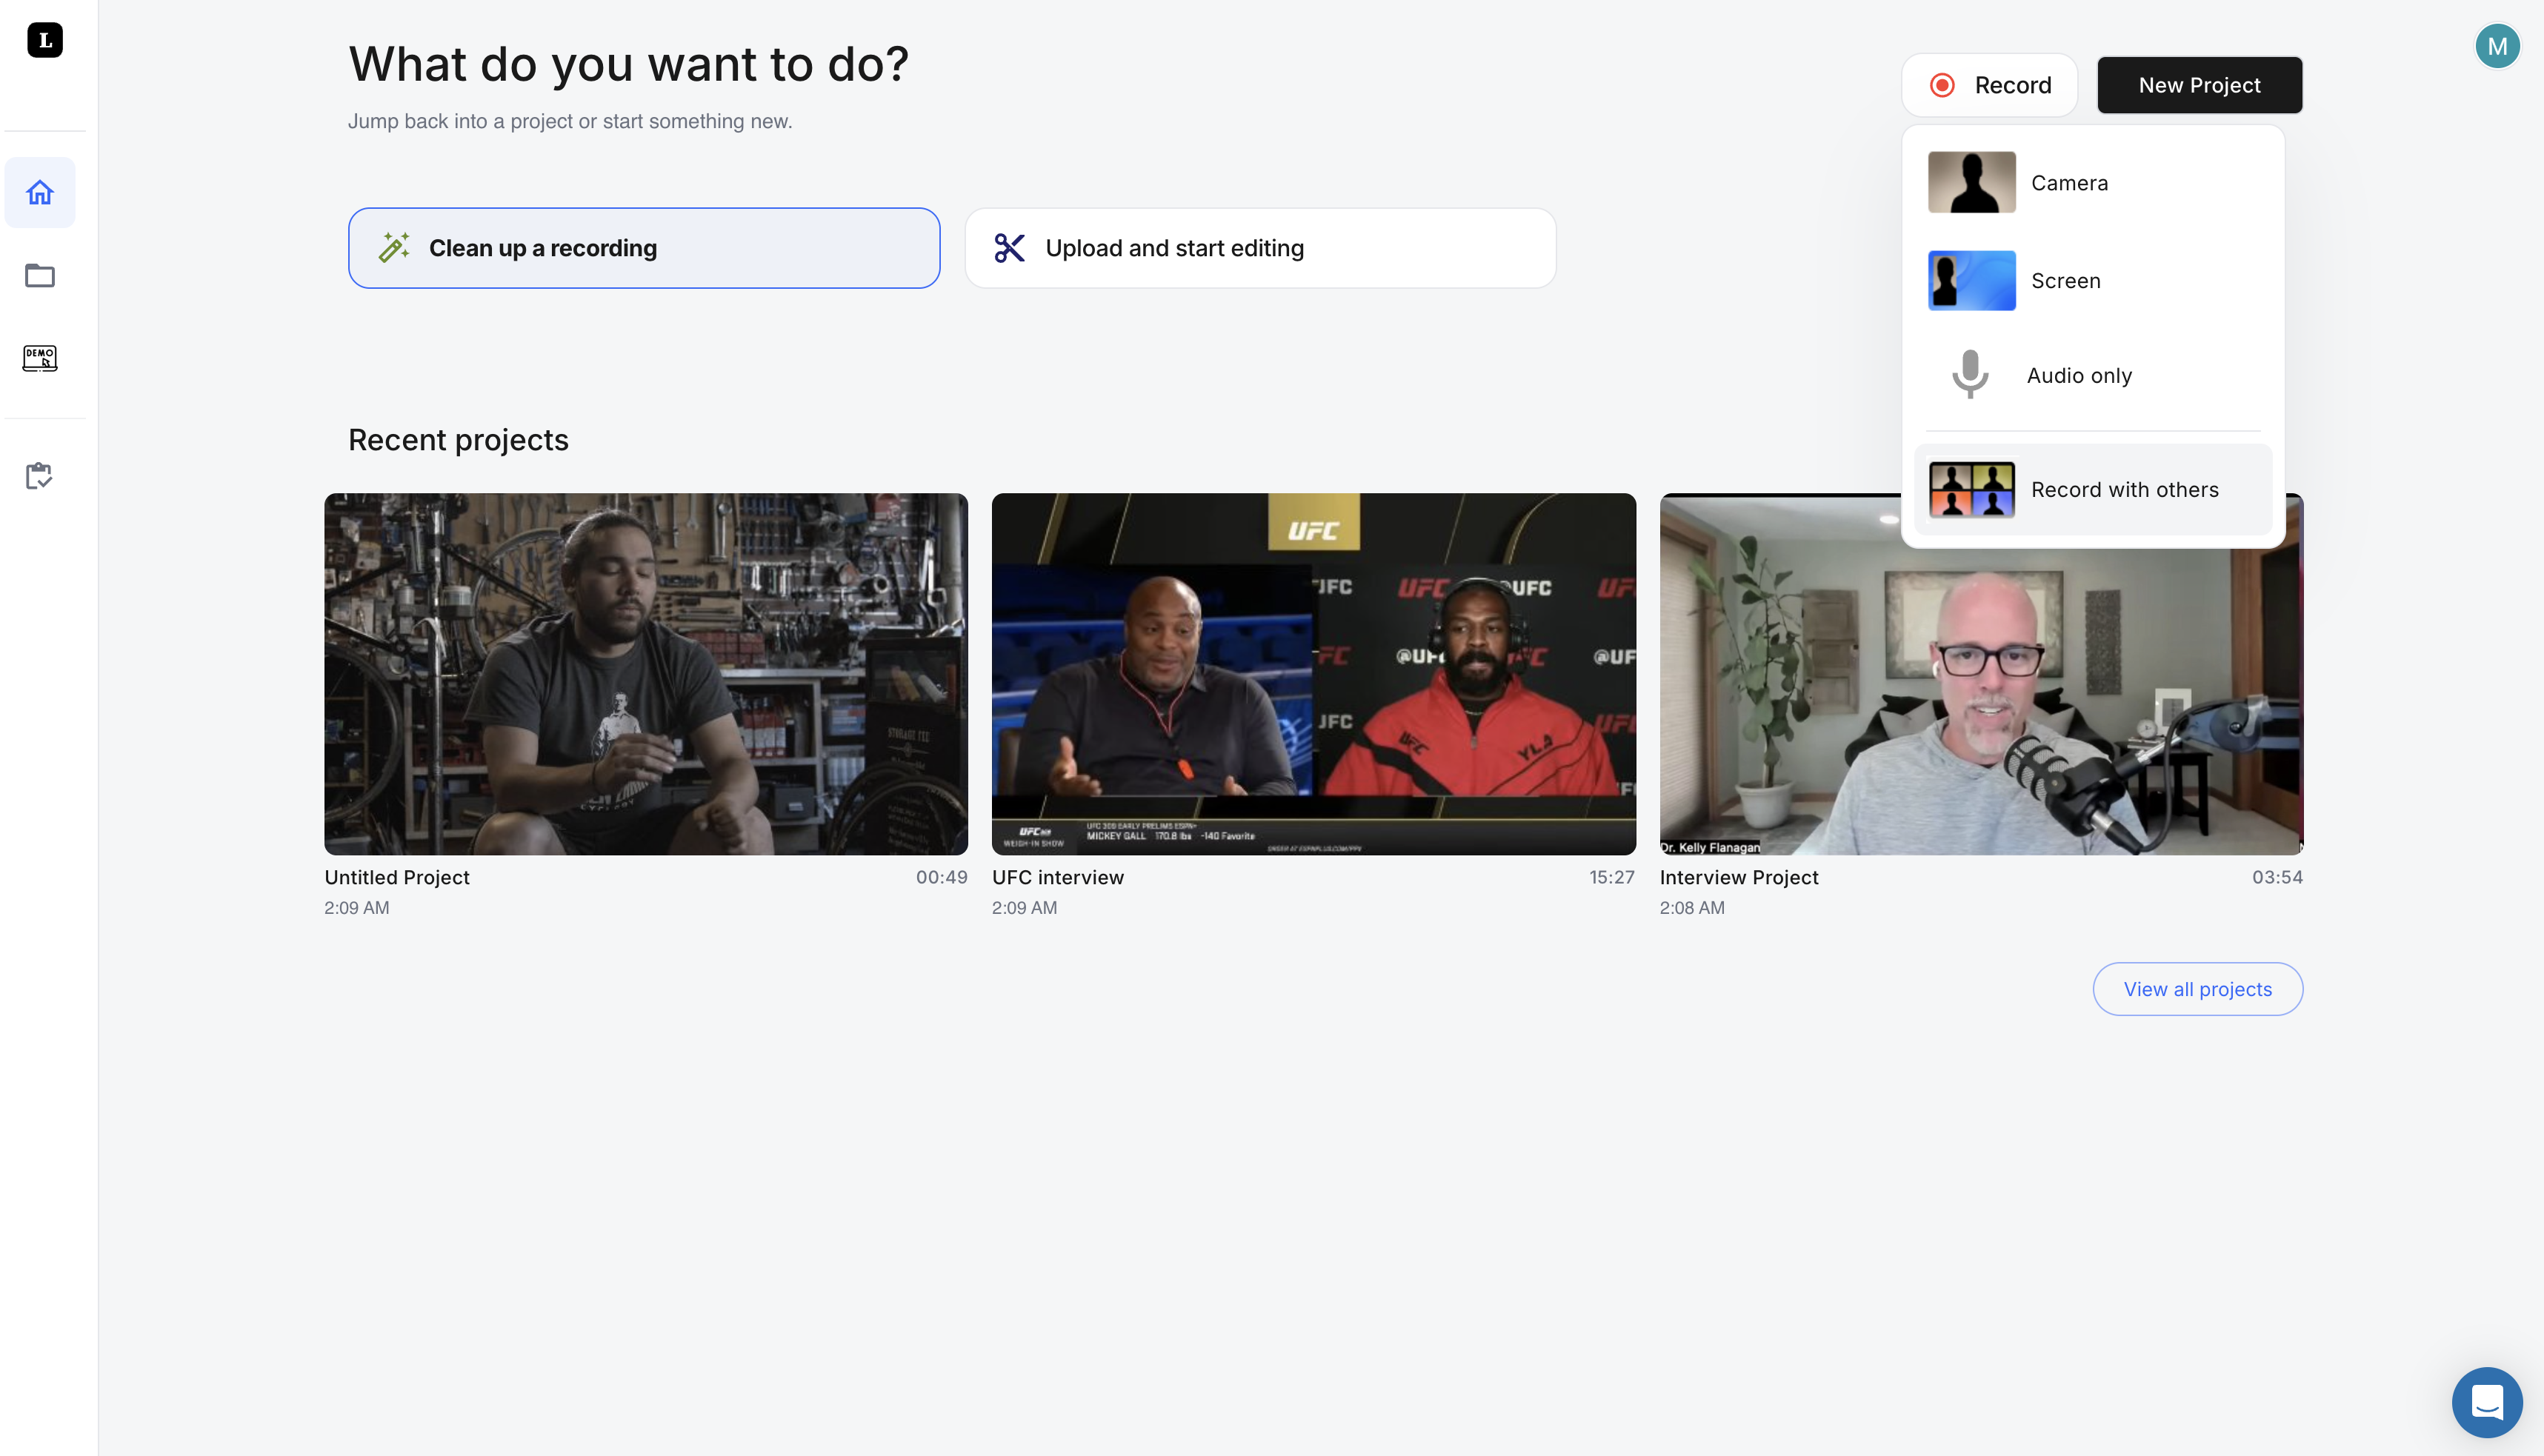
Task: Collapse the Record dropdown button
Action: (1989, 85)
